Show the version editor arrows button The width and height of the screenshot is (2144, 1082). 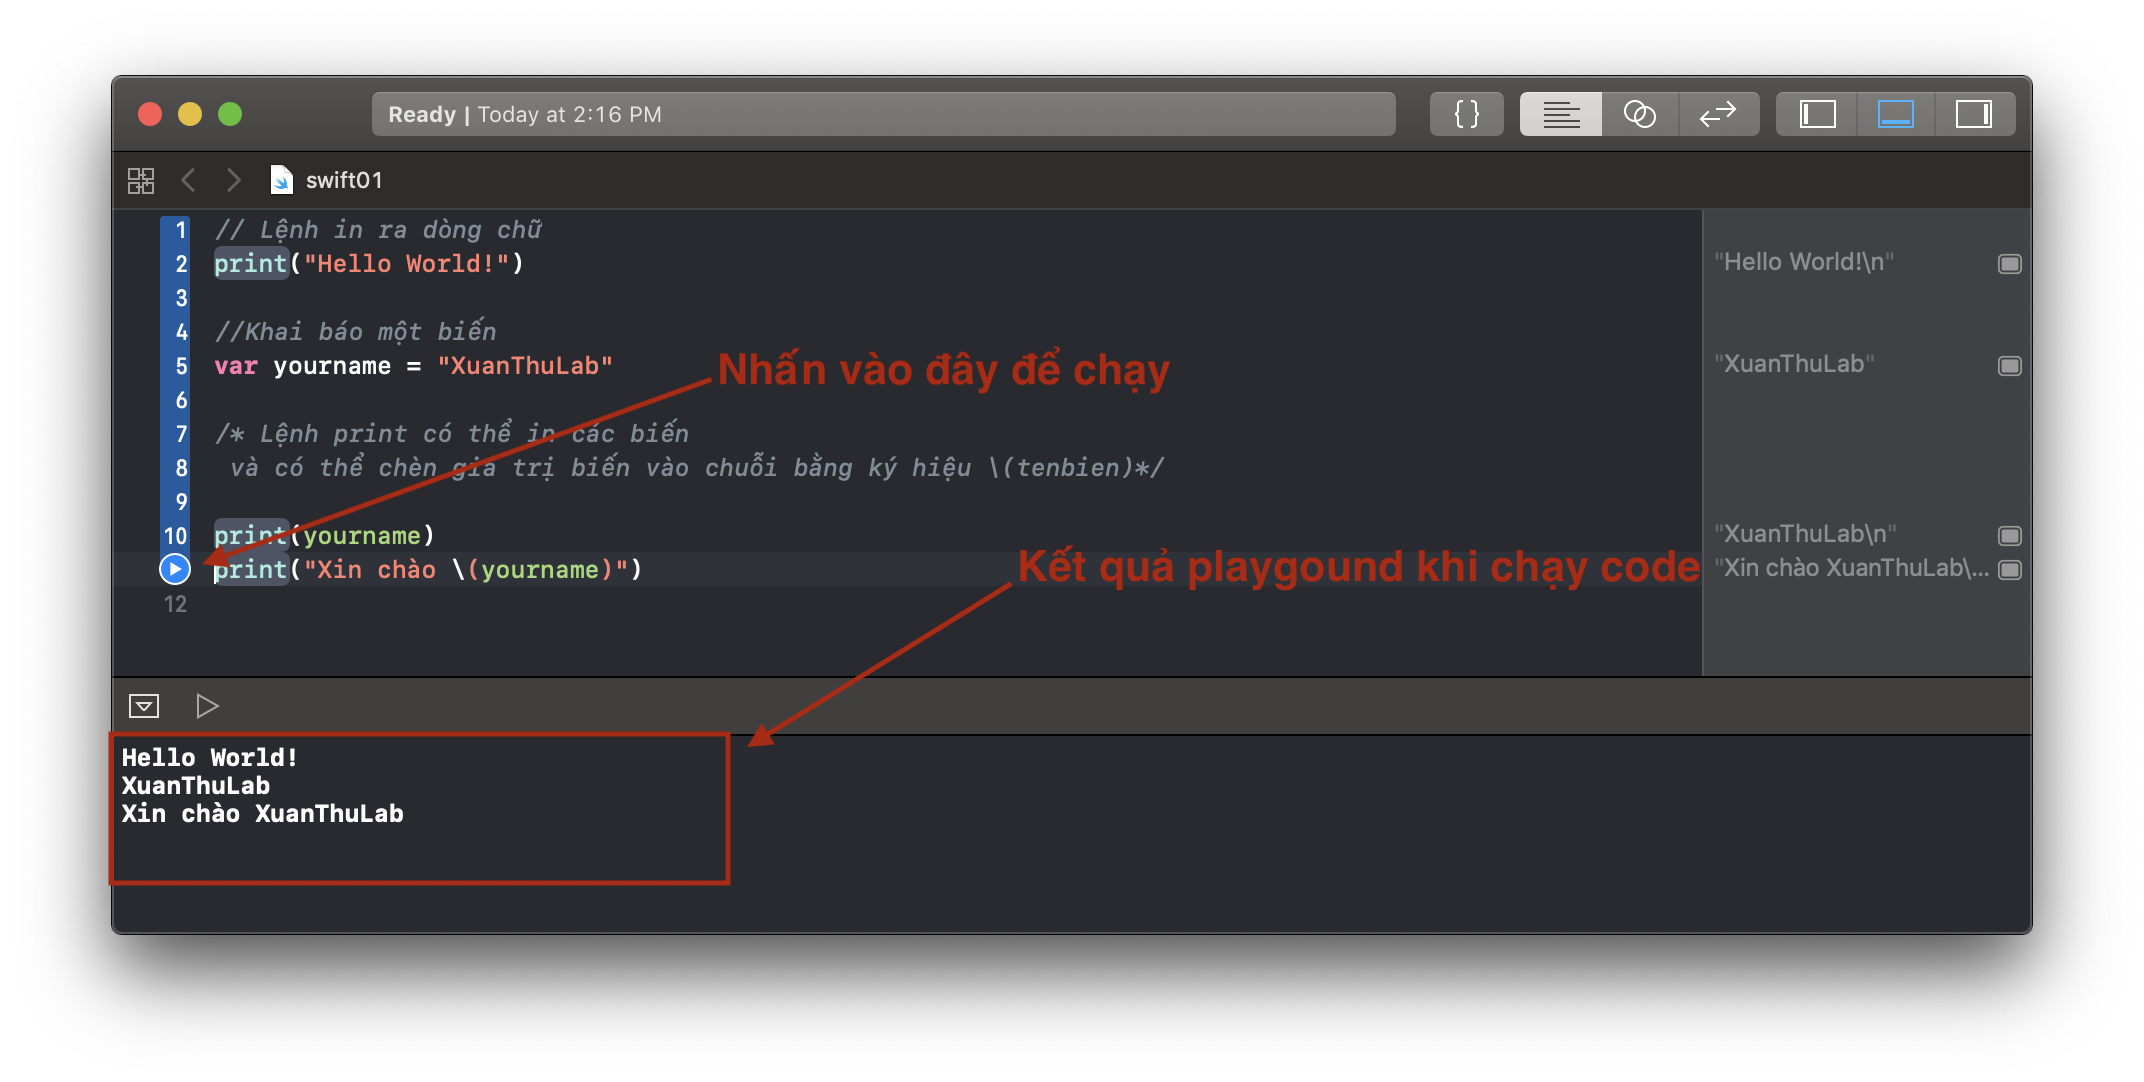(x=1718, y=114)
